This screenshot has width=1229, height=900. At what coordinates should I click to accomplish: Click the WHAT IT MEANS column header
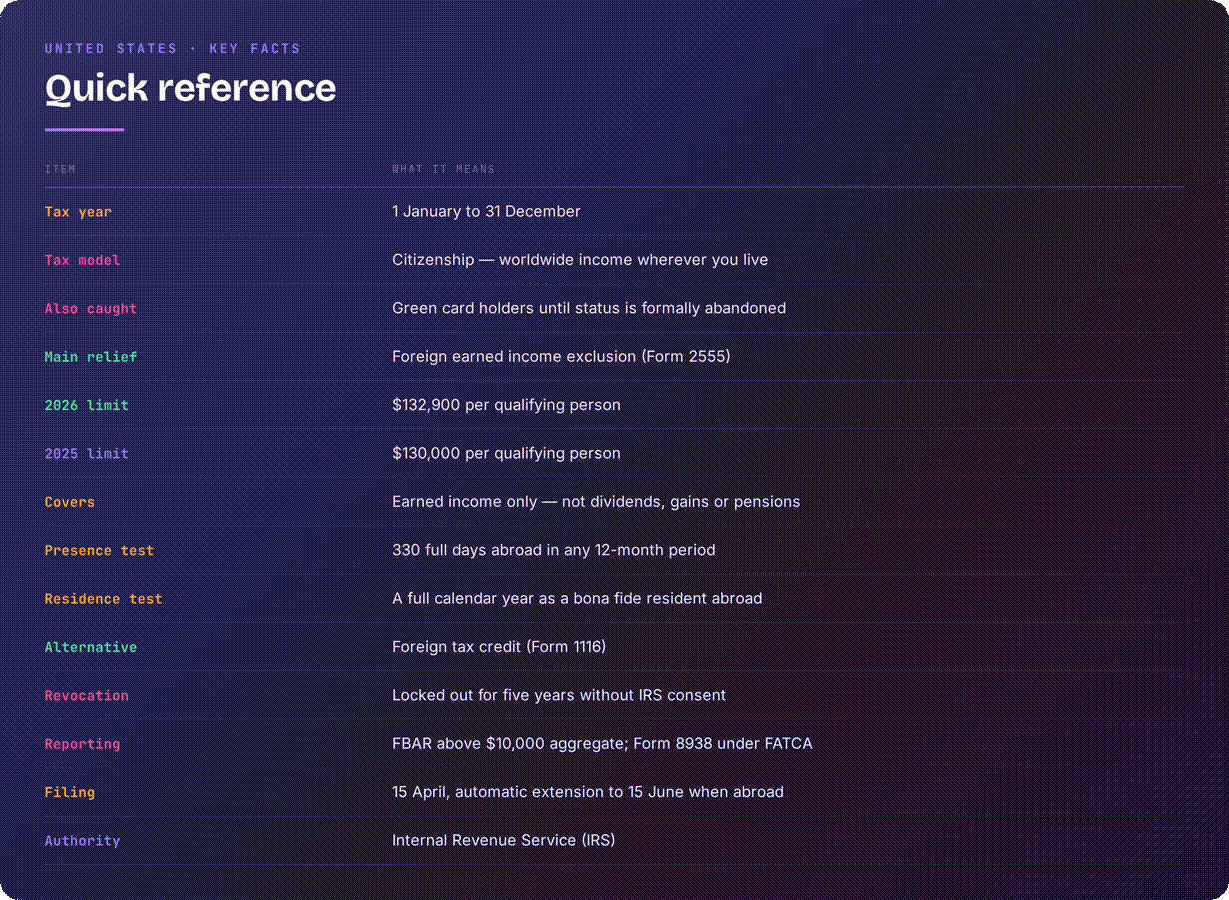coord(443,169)
